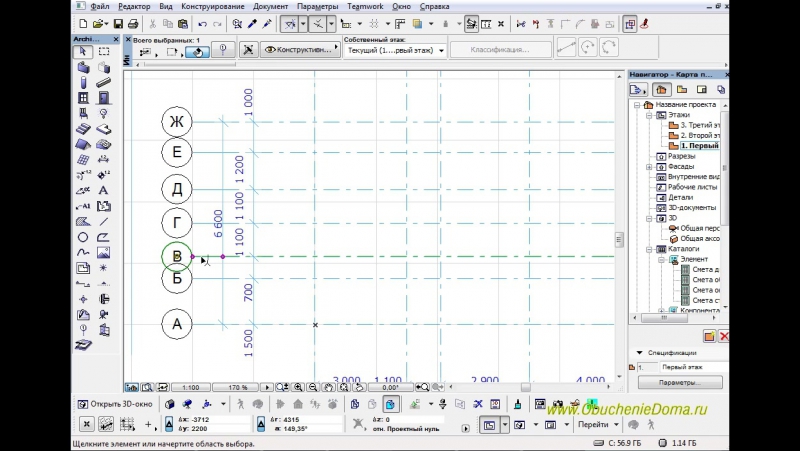Toggle snap guides button

[x=317, y=24]
